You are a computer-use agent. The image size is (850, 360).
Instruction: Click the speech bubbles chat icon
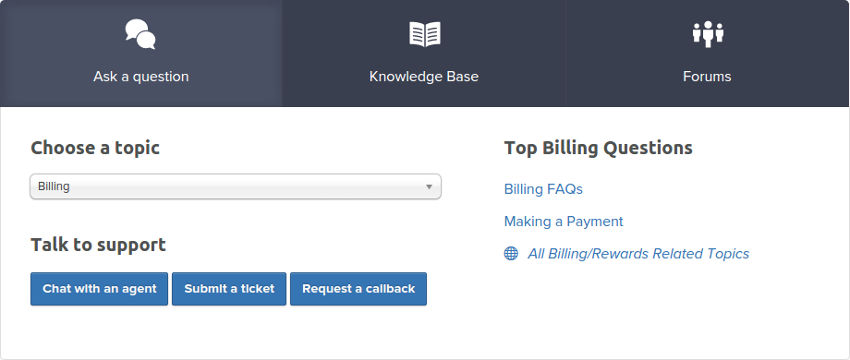click(x=140, y=34)
